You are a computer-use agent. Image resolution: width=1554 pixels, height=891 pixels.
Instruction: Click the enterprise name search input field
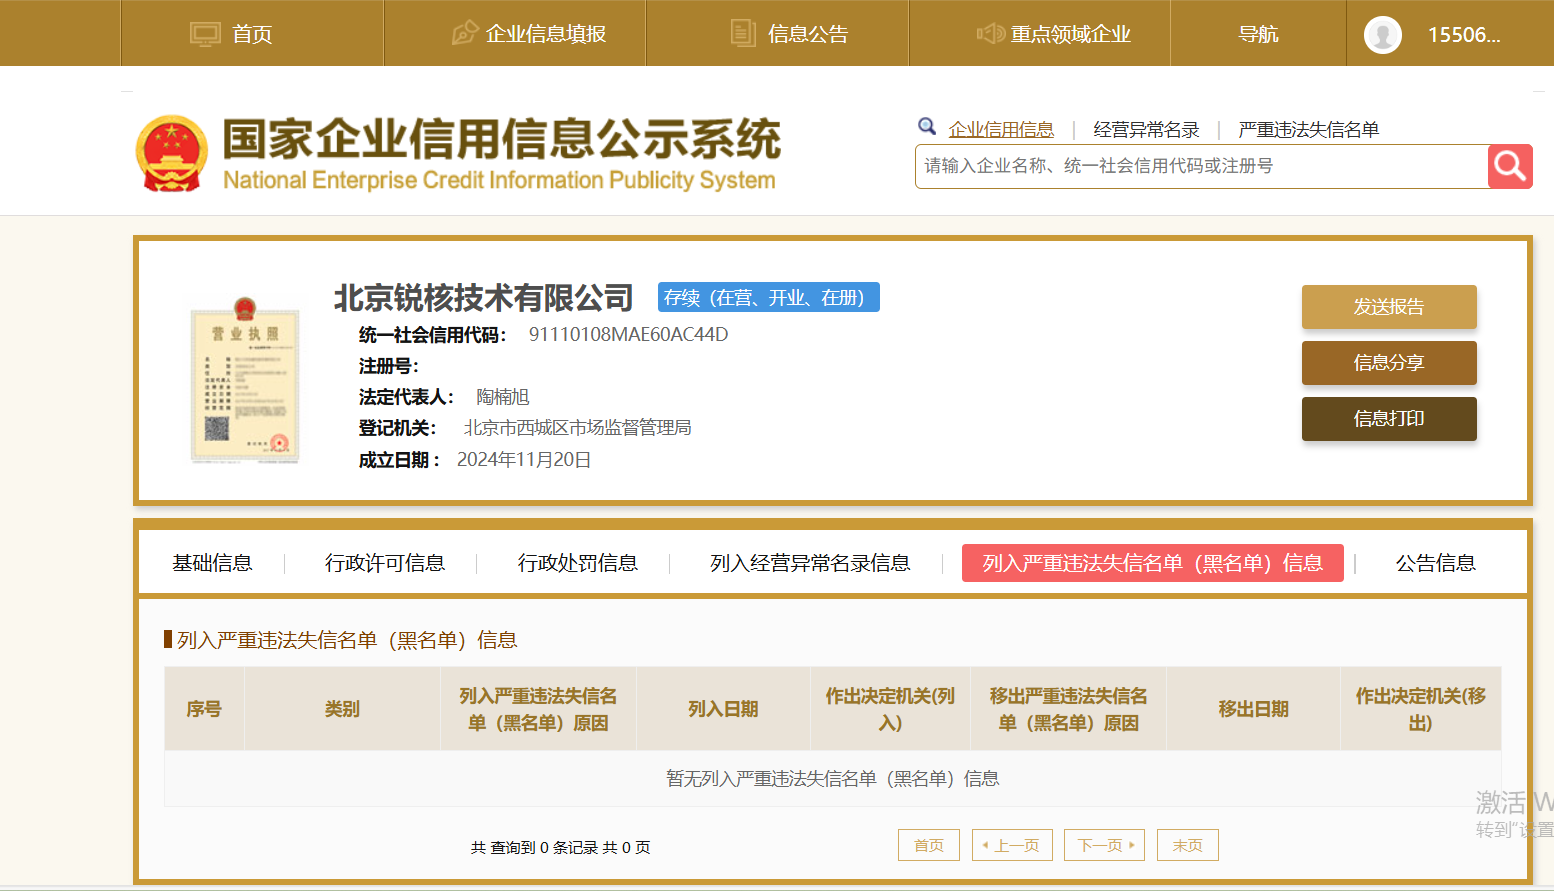(x=1200, y=166)
